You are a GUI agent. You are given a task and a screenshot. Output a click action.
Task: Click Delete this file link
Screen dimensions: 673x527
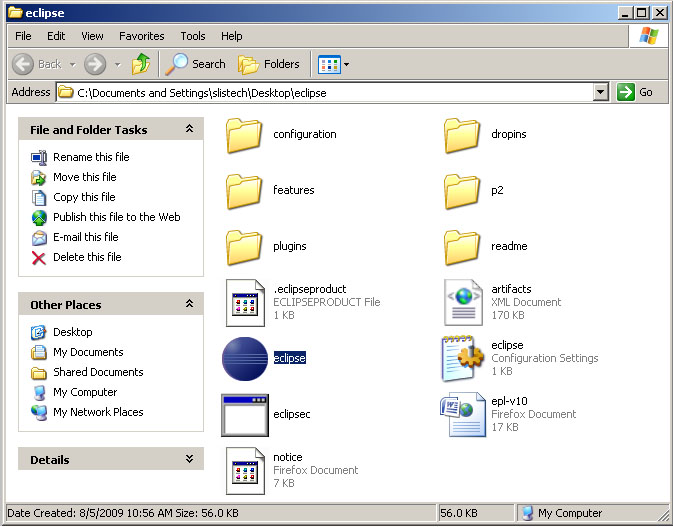(87, 257)
